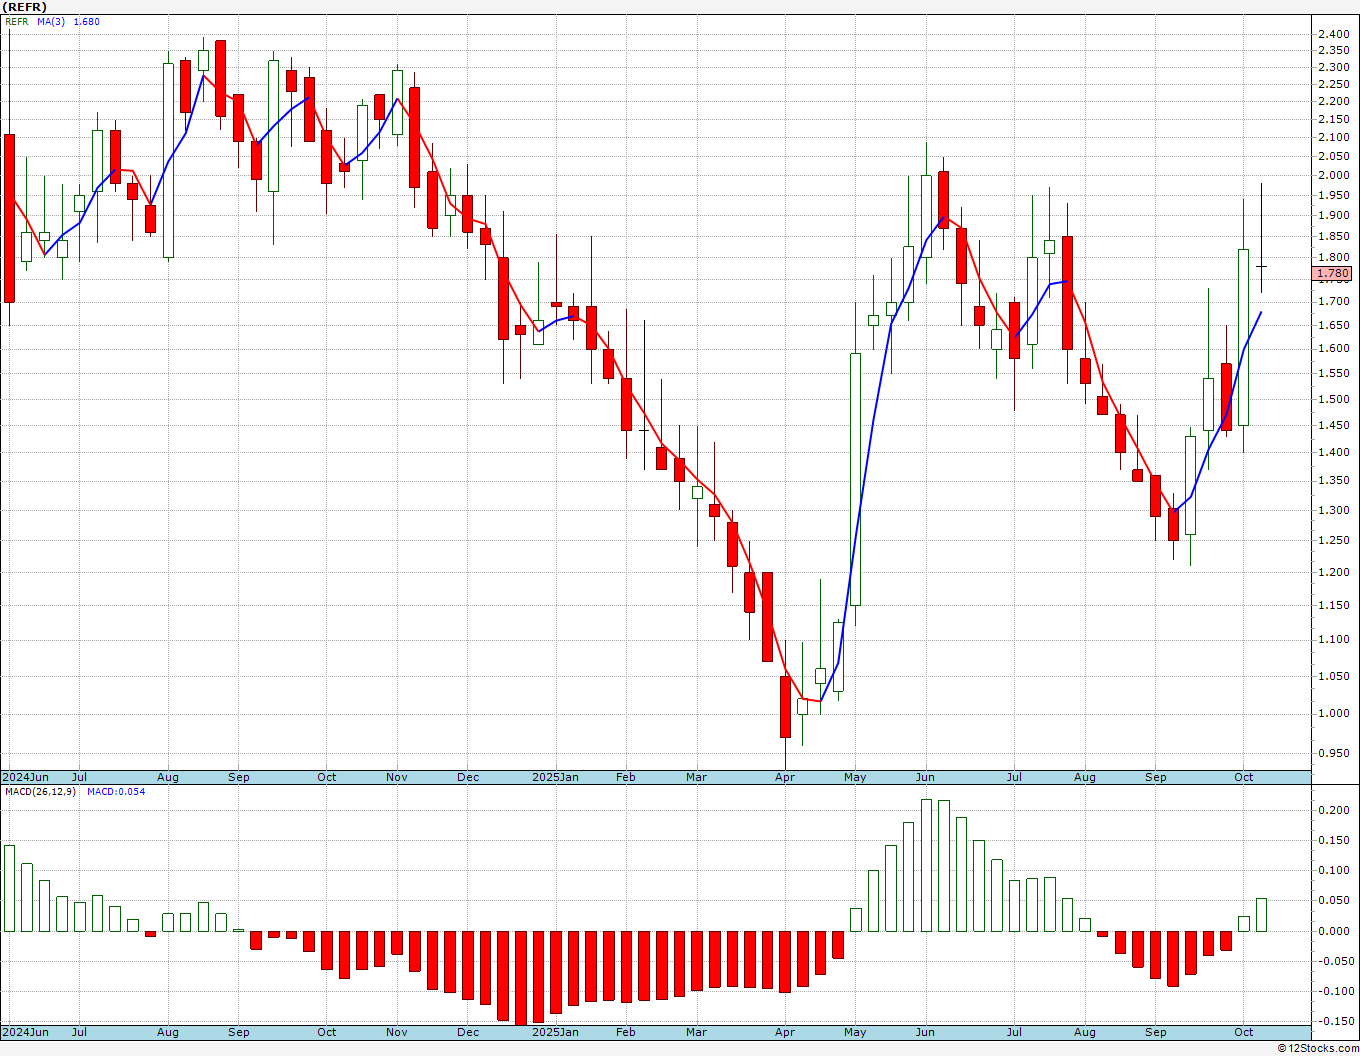Click the 2.400 label on price axis

[x=1333, y=34]
